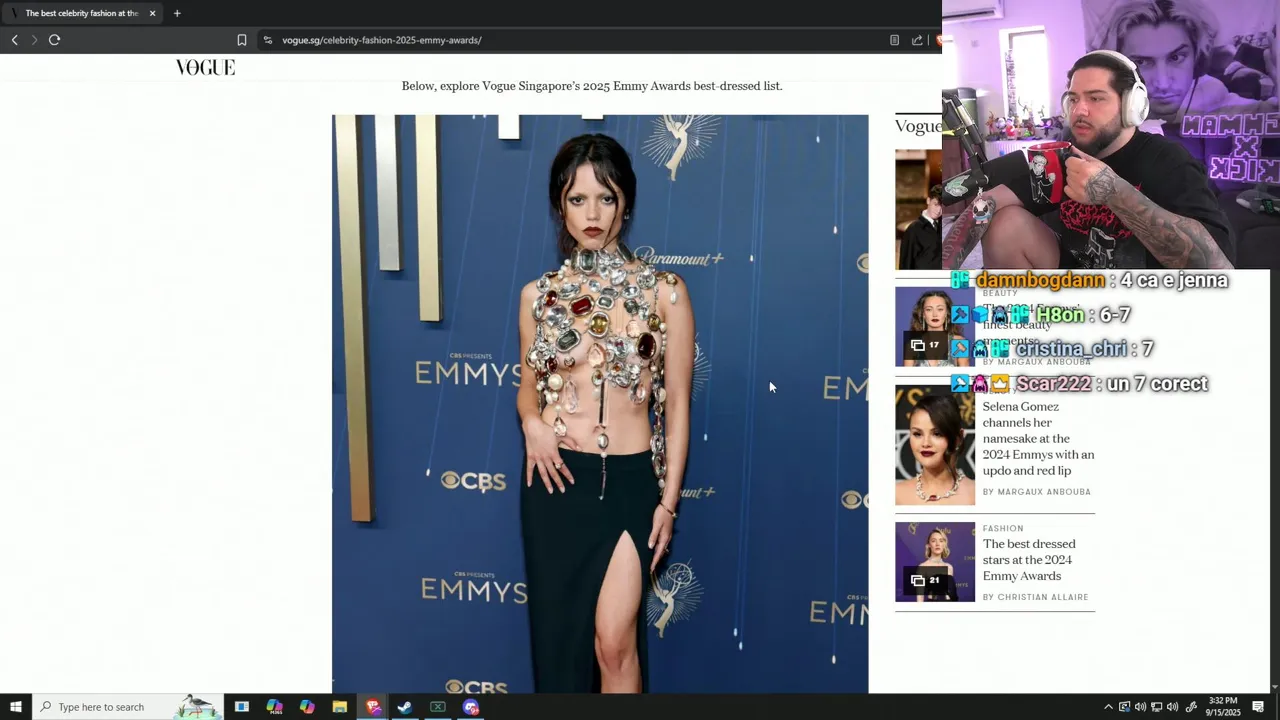Click the browser forward arrow
The height and width of the screenshot is (720, 1280).
click(34, 40)
